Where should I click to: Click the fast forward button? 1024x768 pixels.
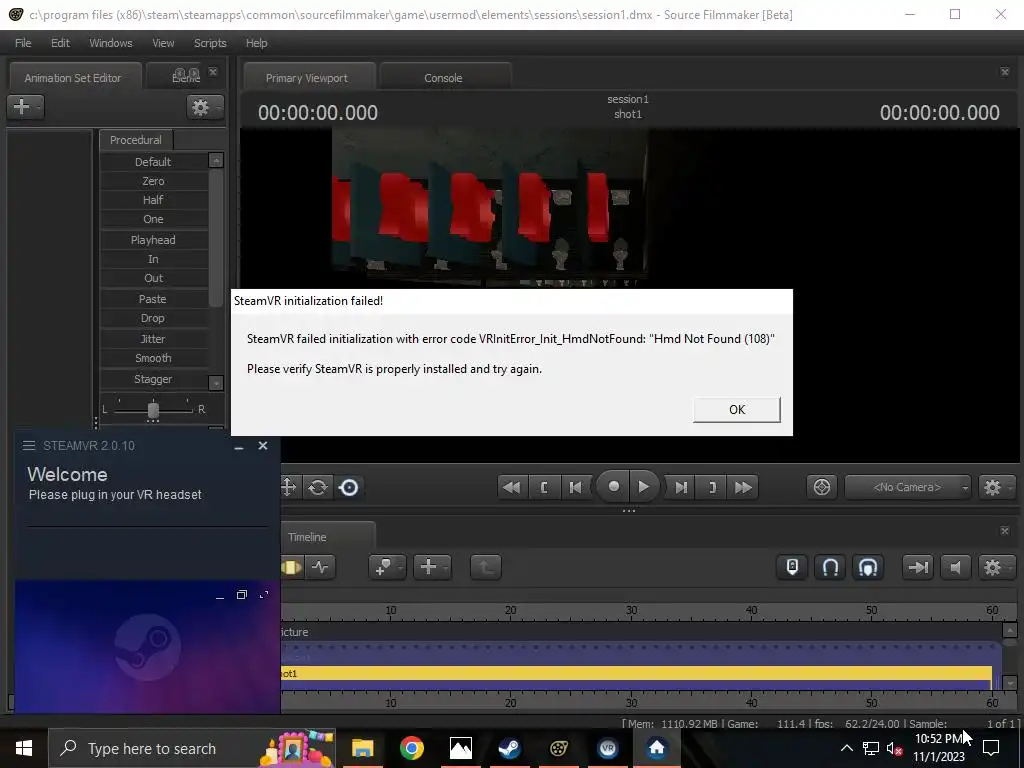743,487
